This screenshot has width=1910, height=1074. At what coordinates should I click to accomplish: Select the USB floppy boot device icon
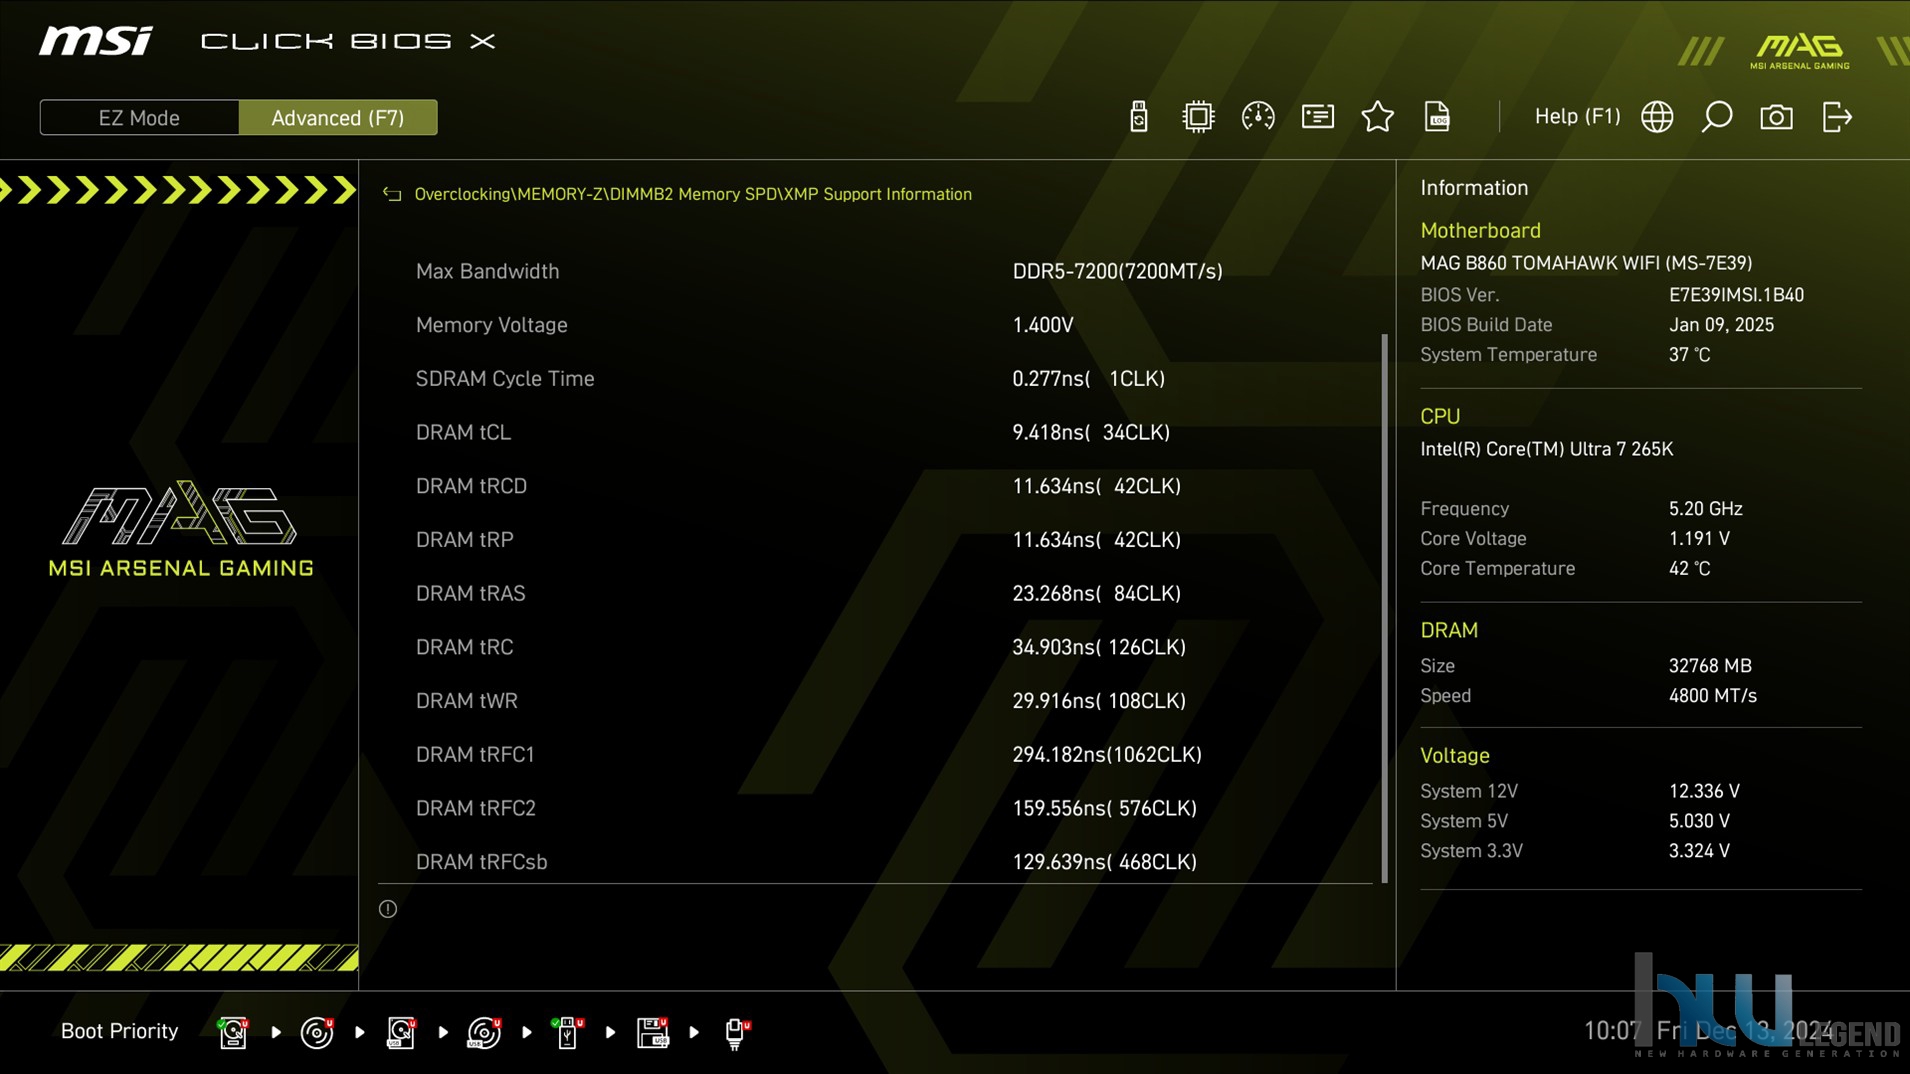point(652,1032)
